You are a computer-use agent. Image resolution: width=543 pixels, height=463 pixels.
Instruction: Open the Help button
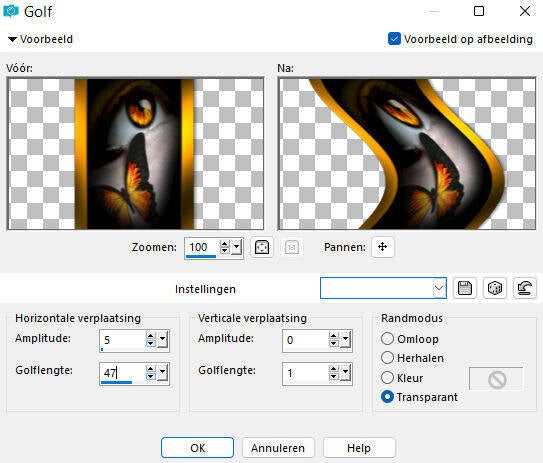pyautogui.click(x=359, y=448)
